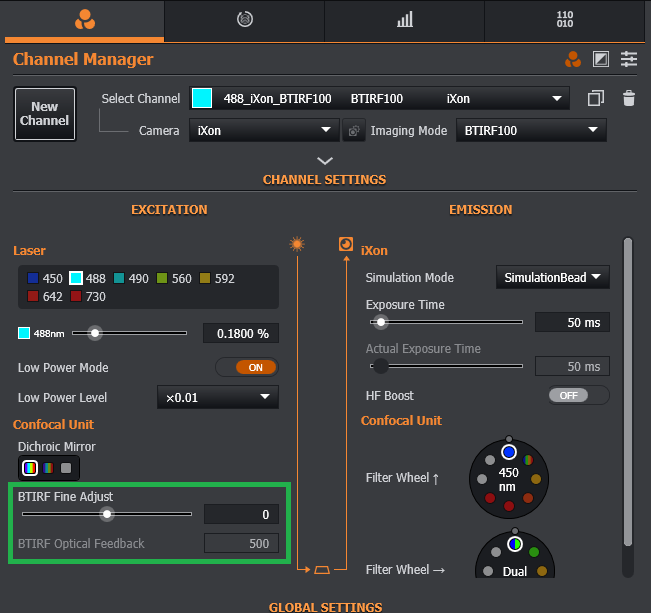Click the contrast square icon in header

pyautogui.click(x=600, y=60)
